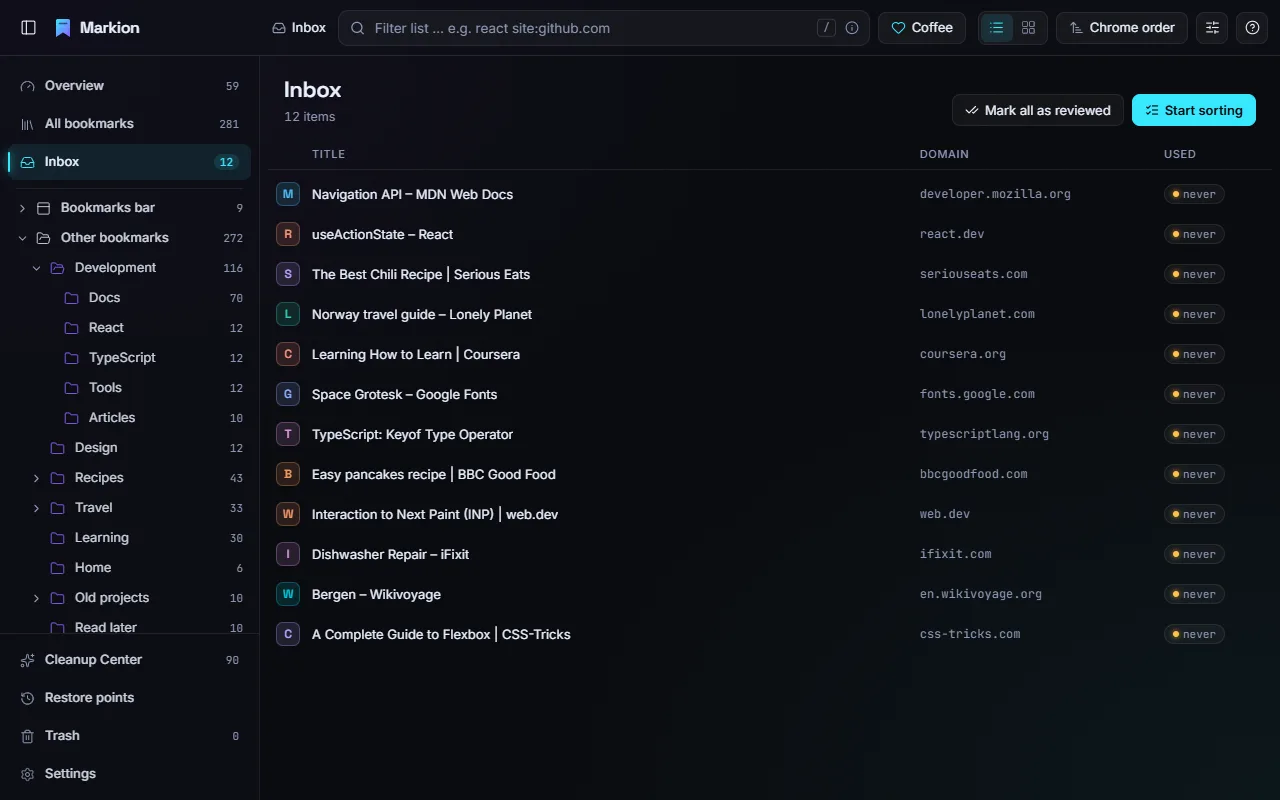Click the G favicon for Space Grotesk

click(288, 394)
